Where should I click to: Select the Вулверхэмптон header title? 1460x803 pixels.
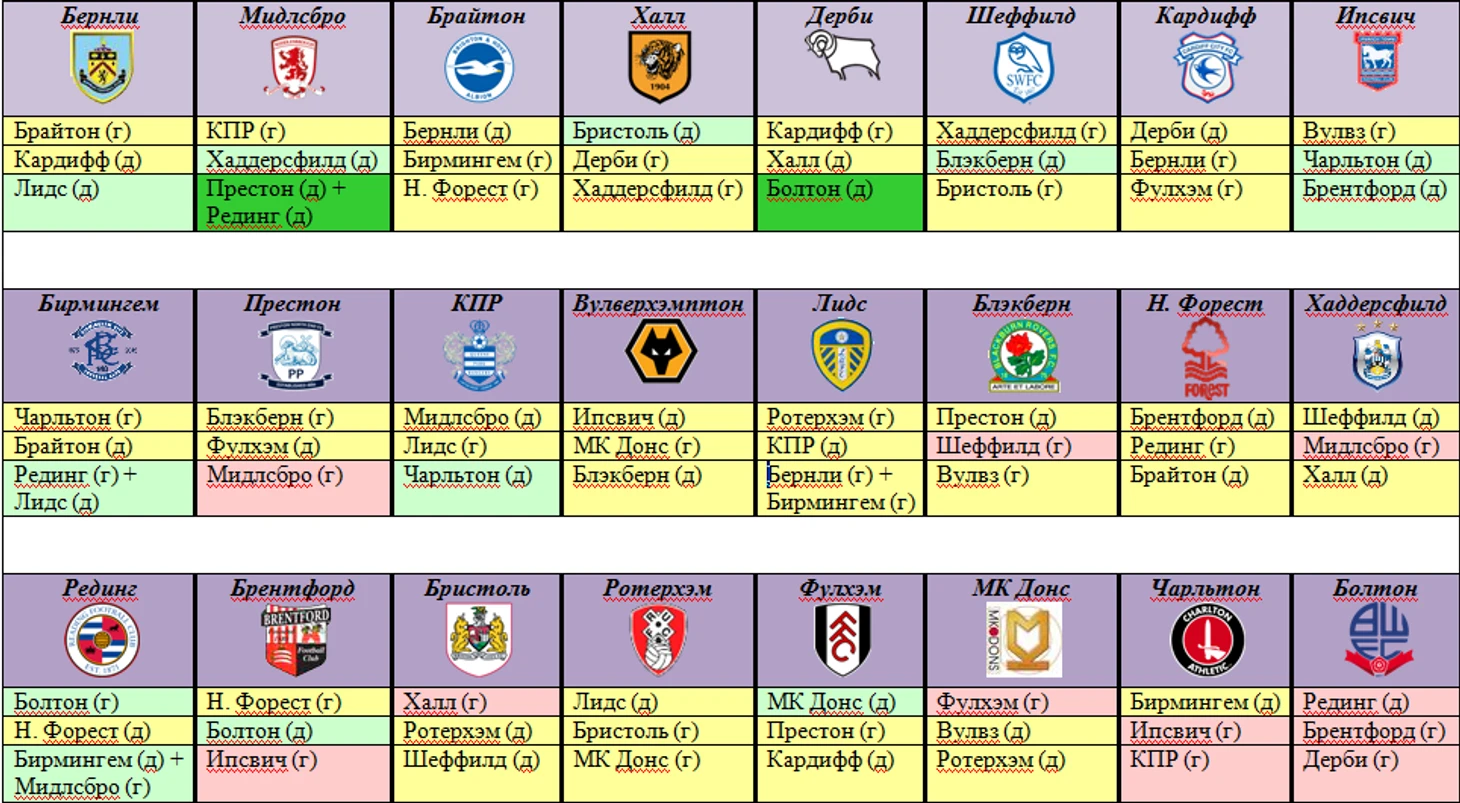point(659,303)
